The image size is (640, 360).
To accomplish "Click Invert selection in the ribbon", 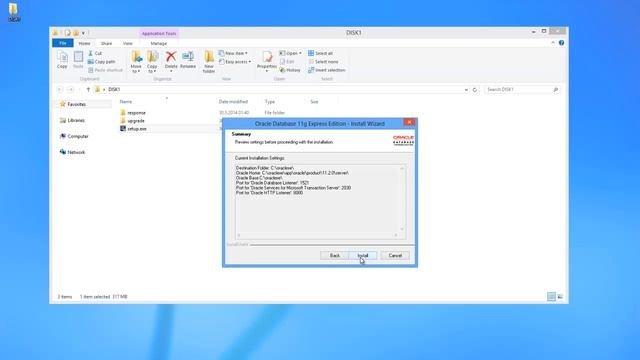I will point(327,70).
